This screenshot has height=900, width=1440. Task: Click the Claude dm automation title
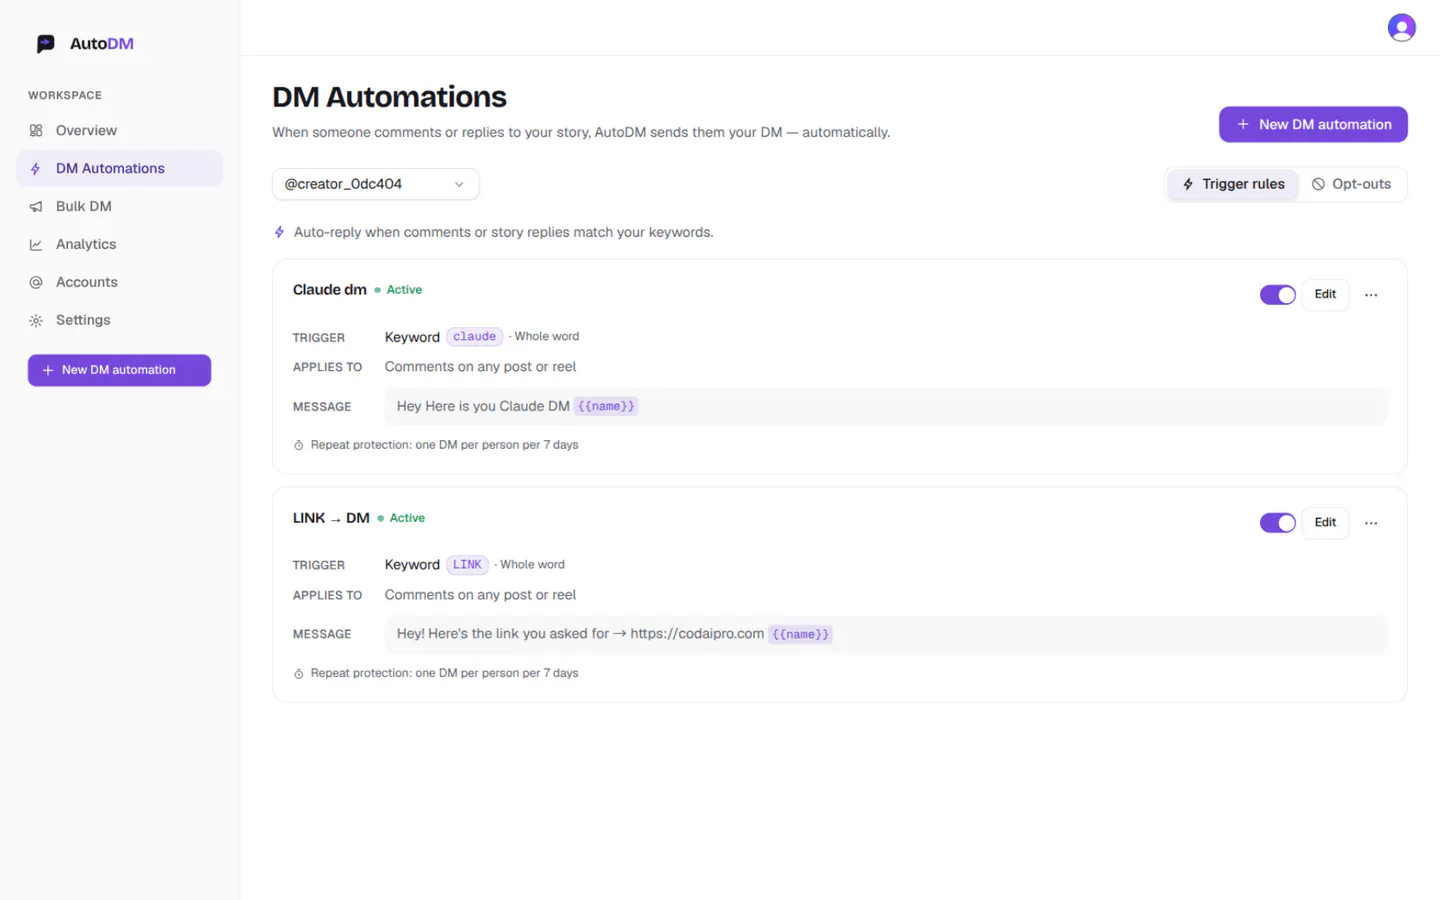click(x=330, y=290)
